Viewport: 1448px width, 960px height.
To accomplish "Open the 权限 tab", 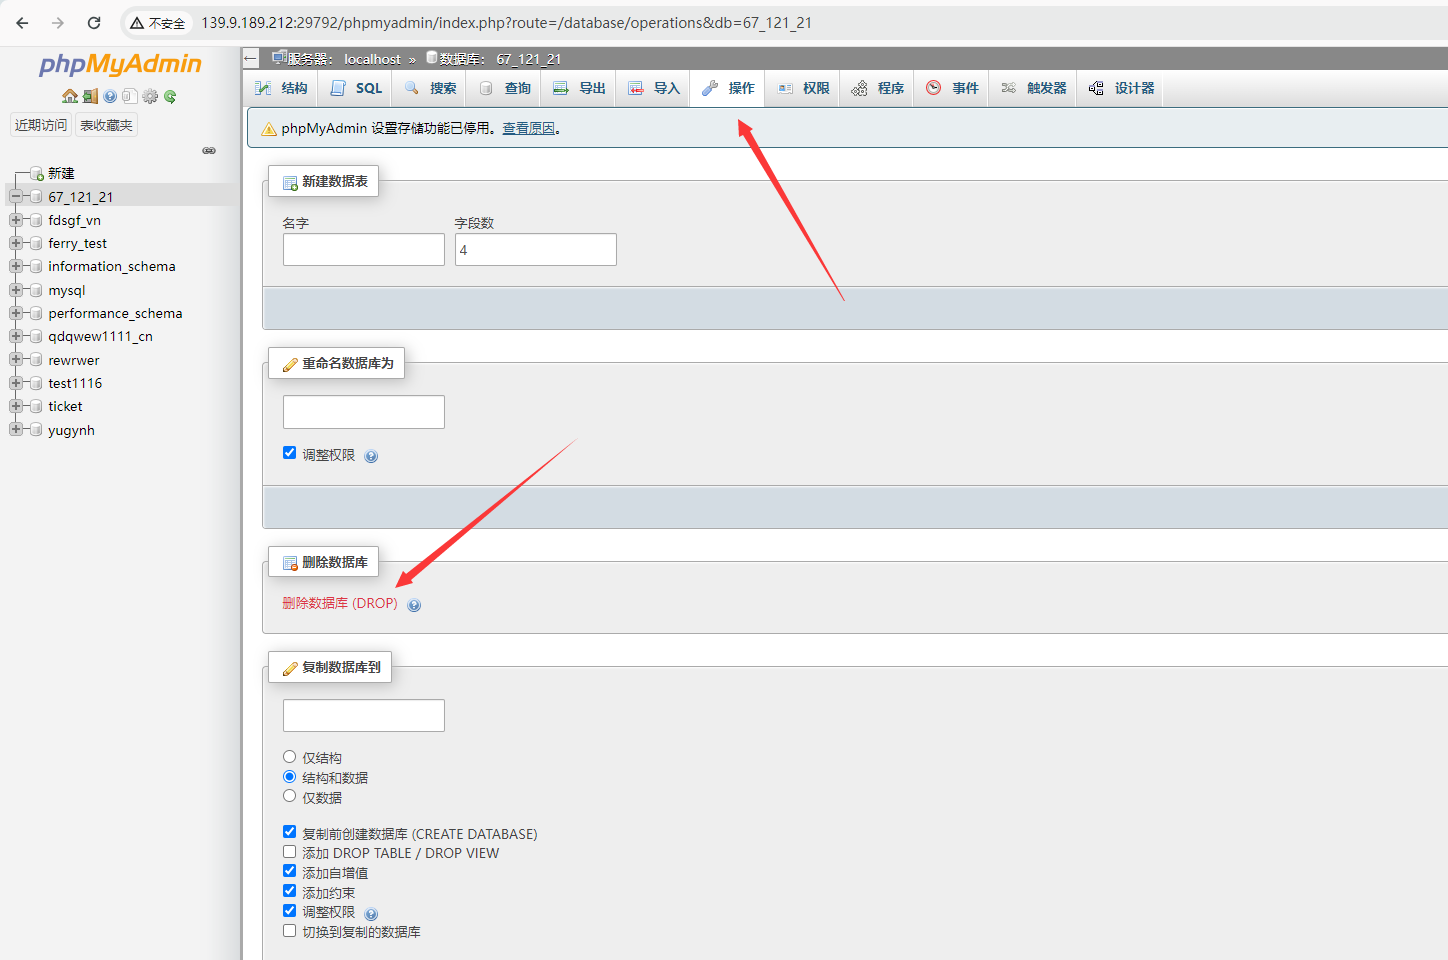I will [x=802, y=89].
